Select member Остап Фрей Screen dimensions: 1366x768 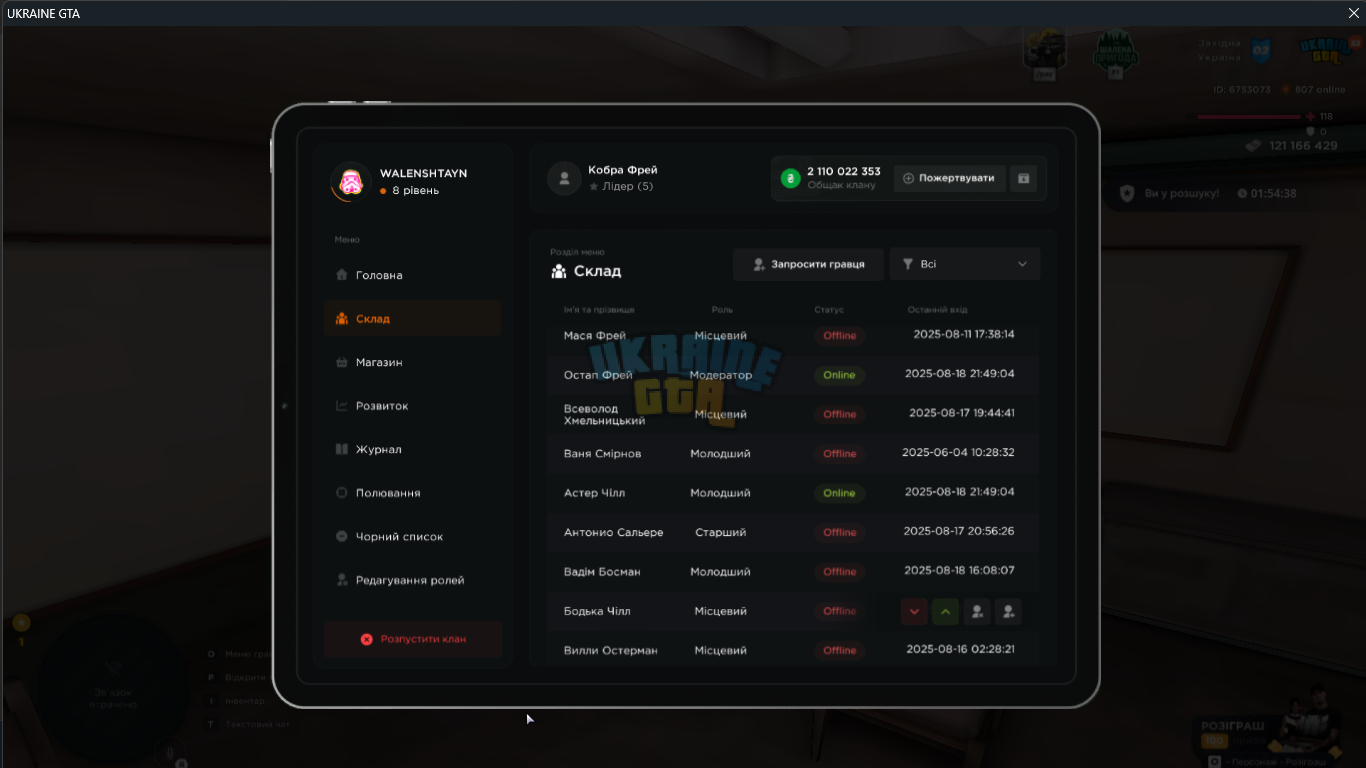click(x=598, y=375)
